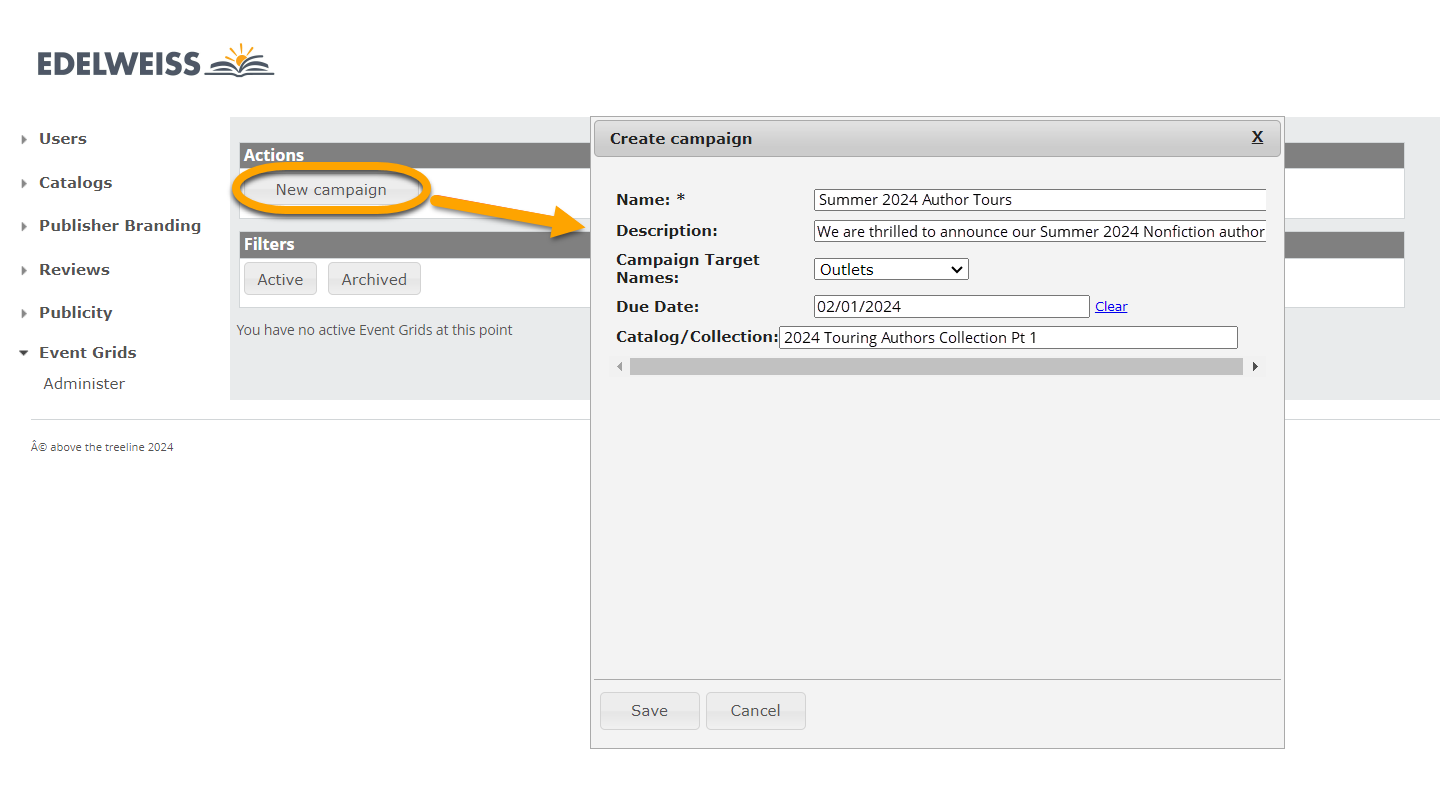The width and height of the screenshot is (1440, 792).
Task: Click the campaign Name input field
Action: point(1040,200)
